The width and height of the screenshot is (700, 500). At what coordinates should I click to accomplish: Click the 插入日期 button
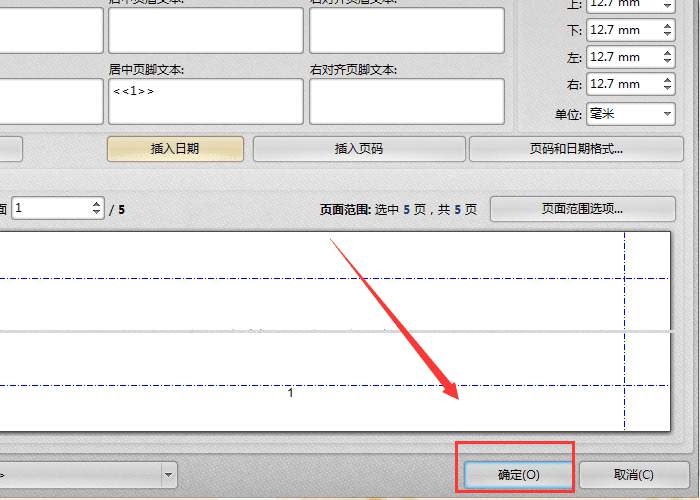click(x=175, y=149)
